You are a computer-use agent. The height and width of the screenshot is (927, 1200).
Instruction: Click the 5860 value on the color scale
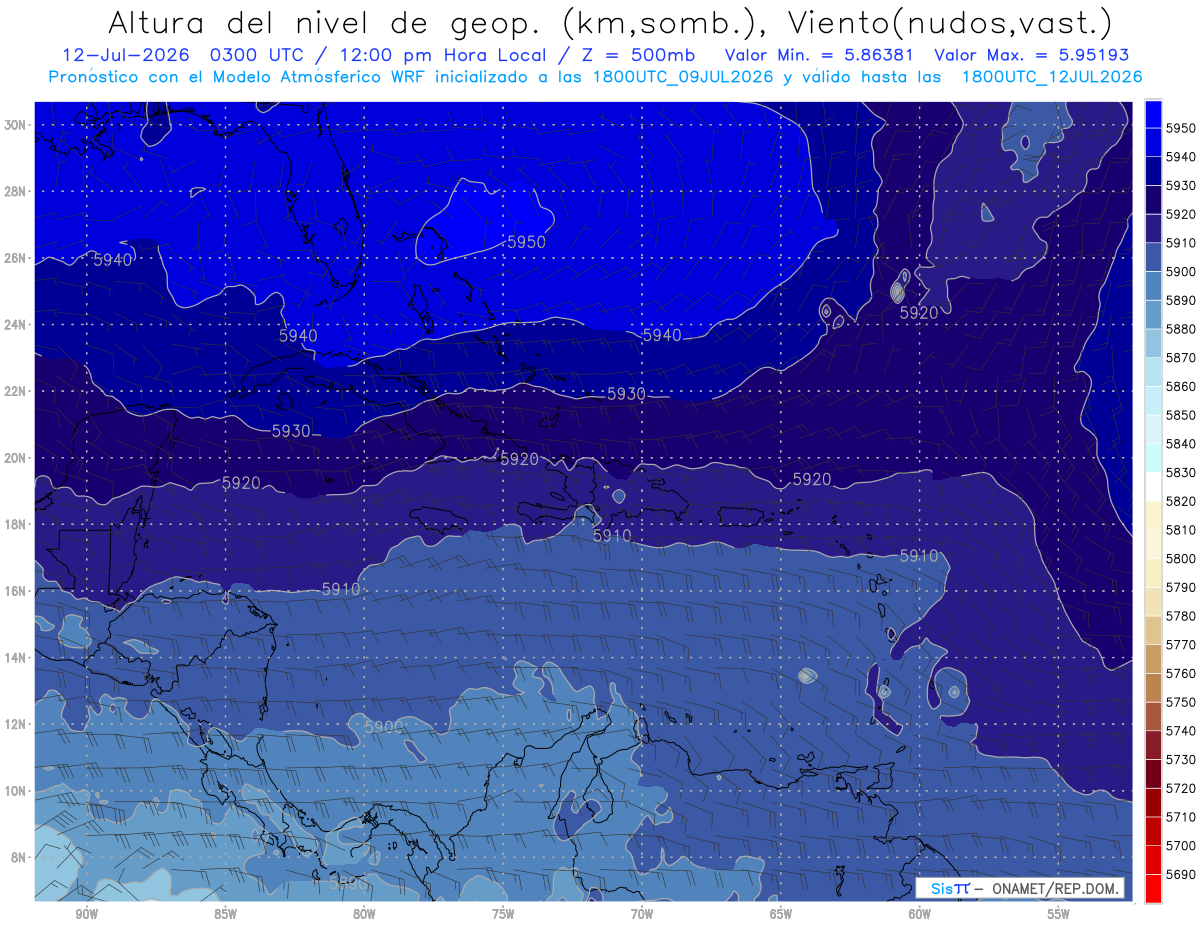point(1180,386)
